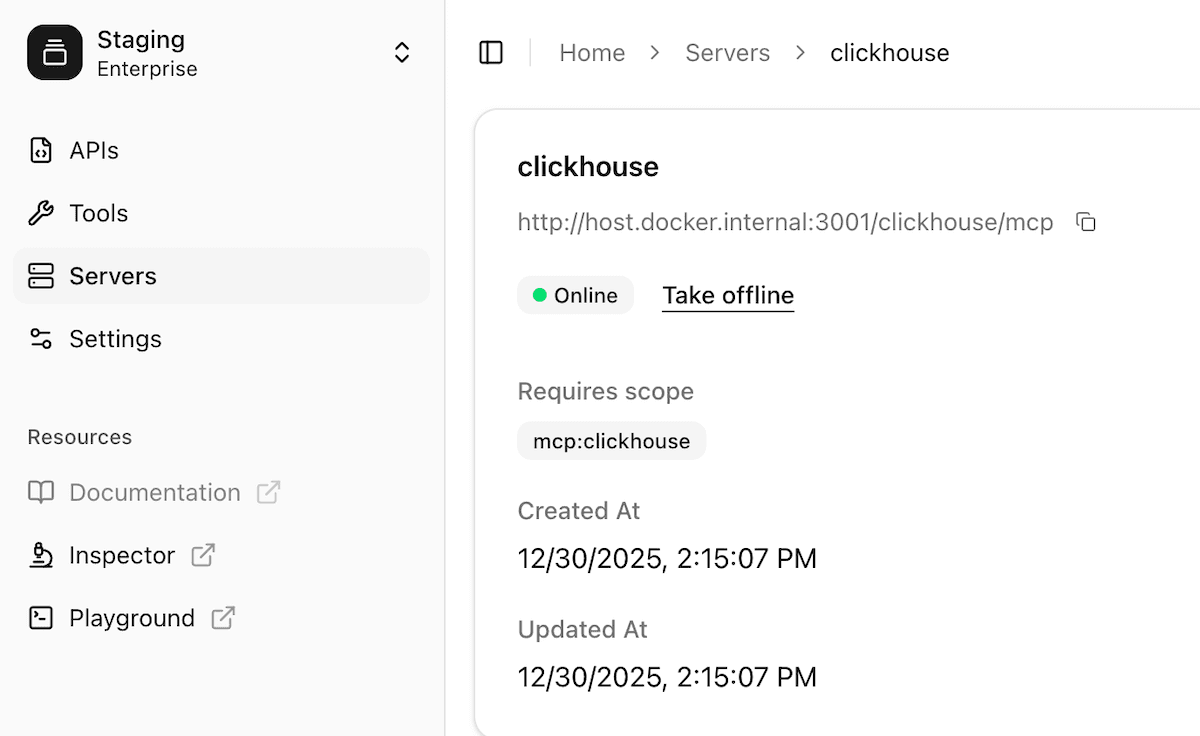Open Servers breadcrumb link
The width and height of the screenshot is (1200, 736).
pyautogui.click(x=727, y=53)
